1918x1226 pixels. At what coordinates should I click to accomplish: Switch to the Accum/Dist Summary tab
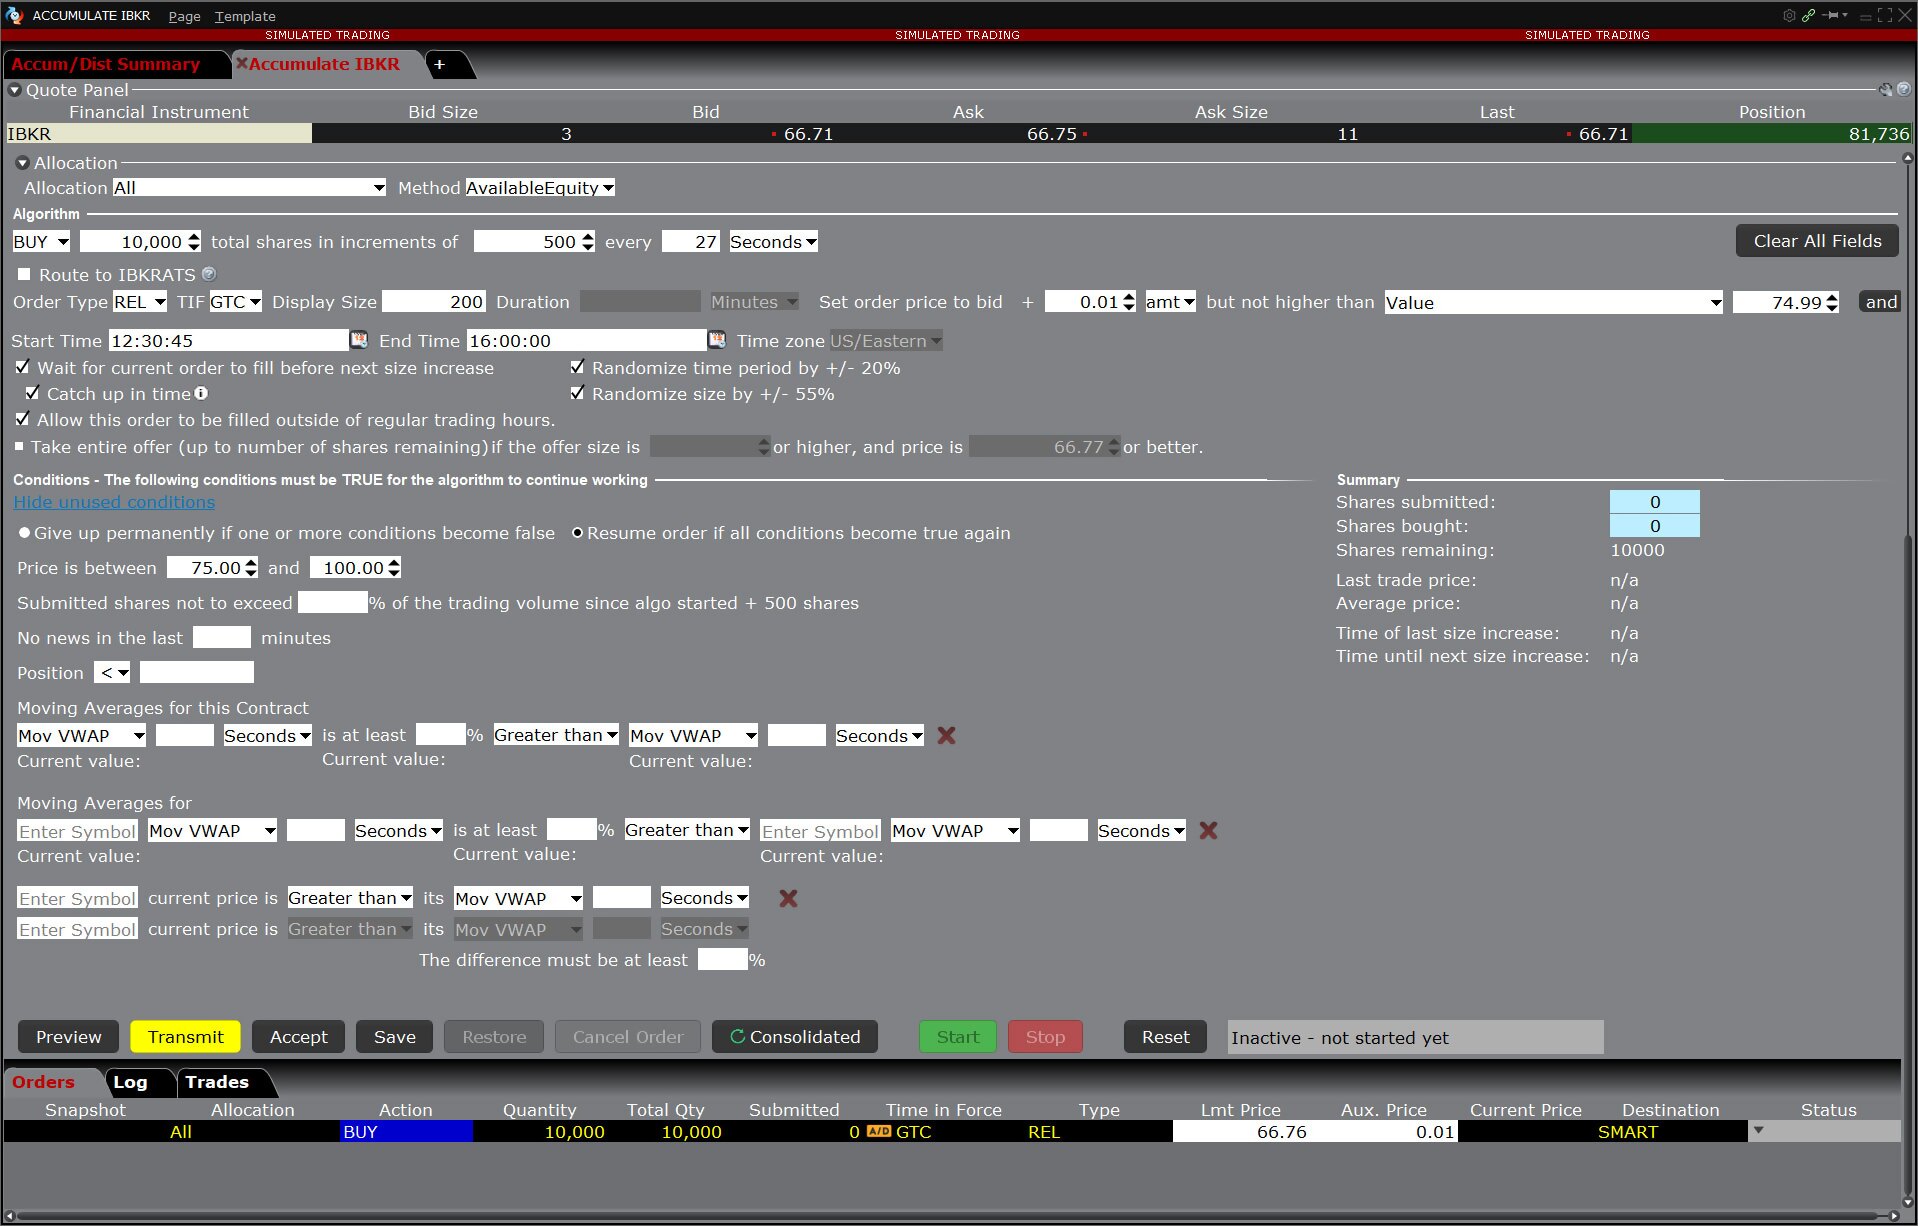[106, 64]
